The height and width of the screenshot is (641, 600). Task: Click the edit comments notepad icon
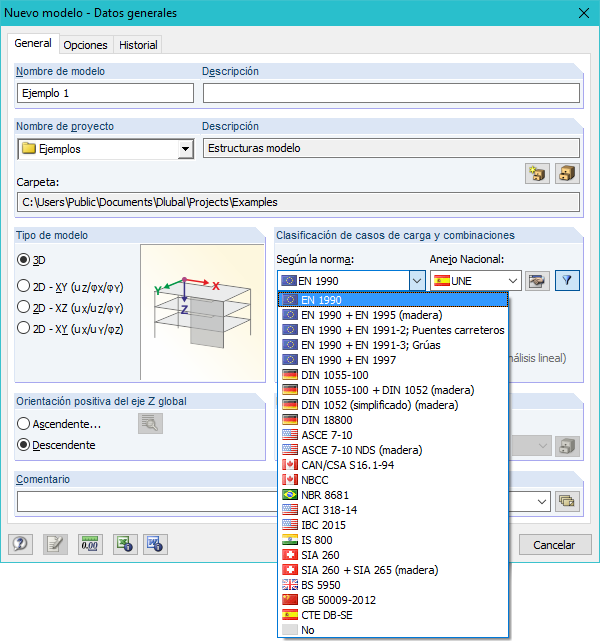55,544
